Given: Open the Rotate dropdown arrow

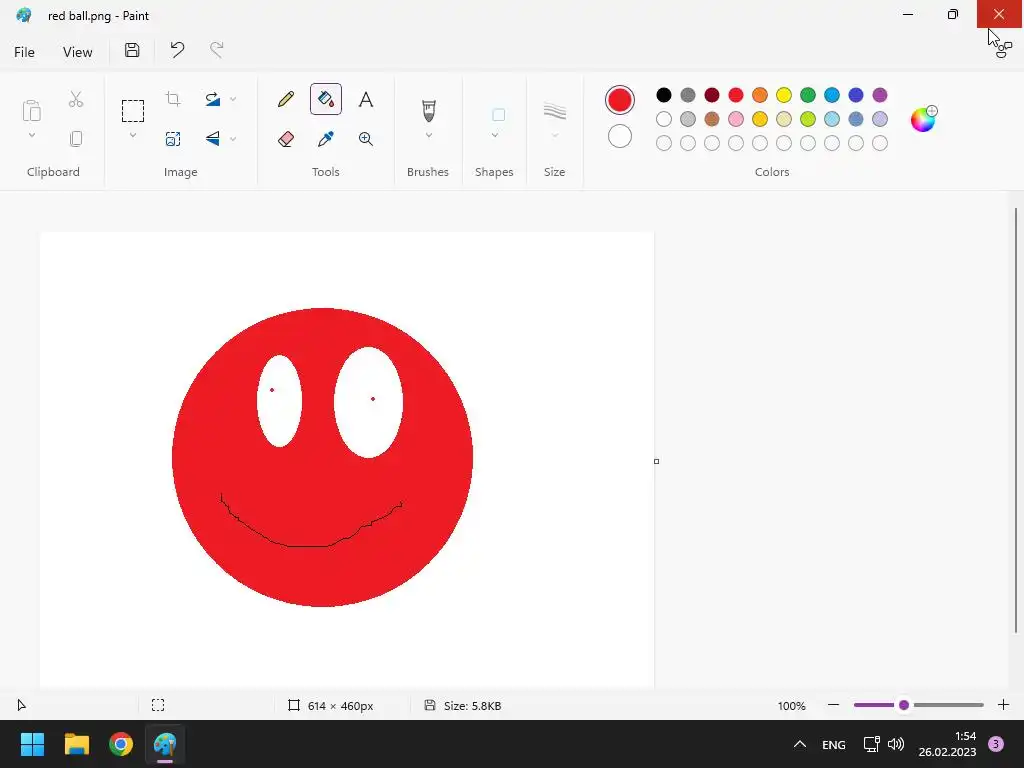Looking at the screenshot, I should pyautogui.click(x=233, y=99).
